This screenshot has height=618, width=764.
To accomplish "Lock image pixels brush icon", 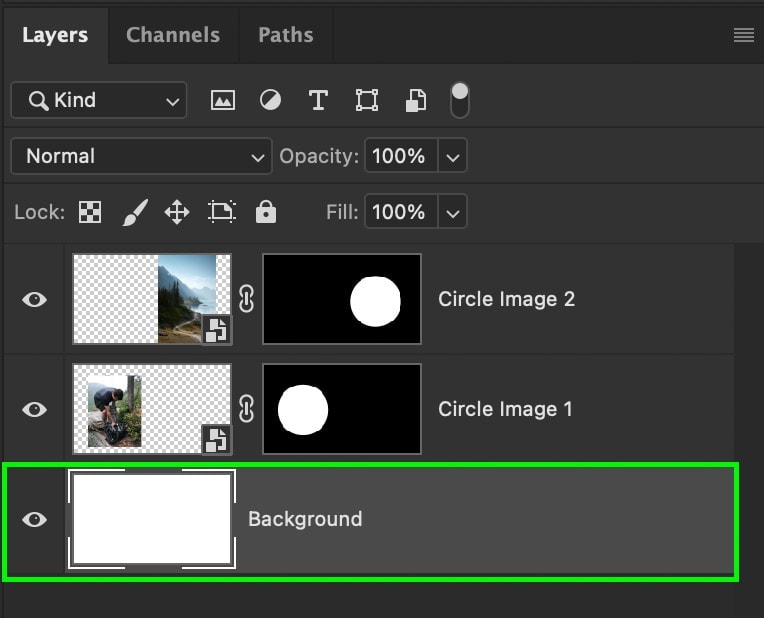I will tap(134, 212).
